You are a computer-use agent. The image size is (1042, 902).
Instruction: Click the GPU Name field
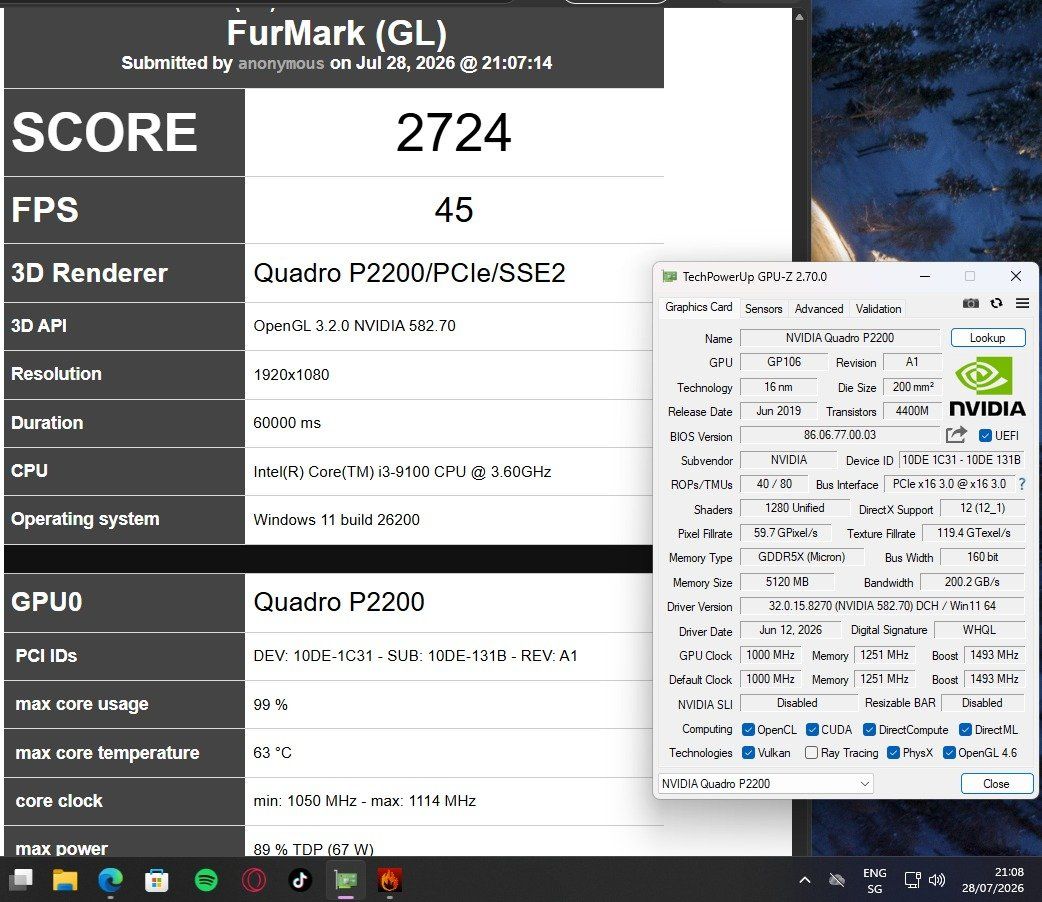coord(840,338)
